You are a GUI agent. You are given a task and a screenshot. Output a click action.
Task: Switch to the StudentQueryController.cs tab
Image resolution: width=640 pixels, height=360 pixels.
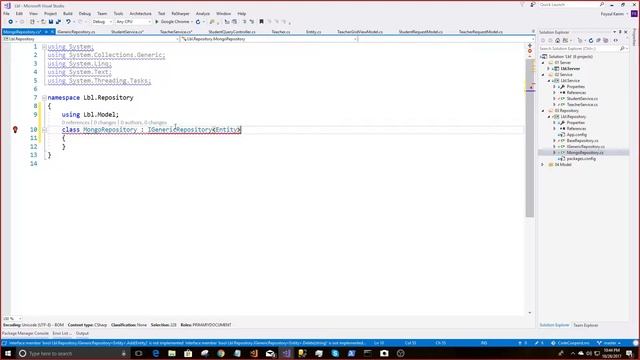[232, 31]
